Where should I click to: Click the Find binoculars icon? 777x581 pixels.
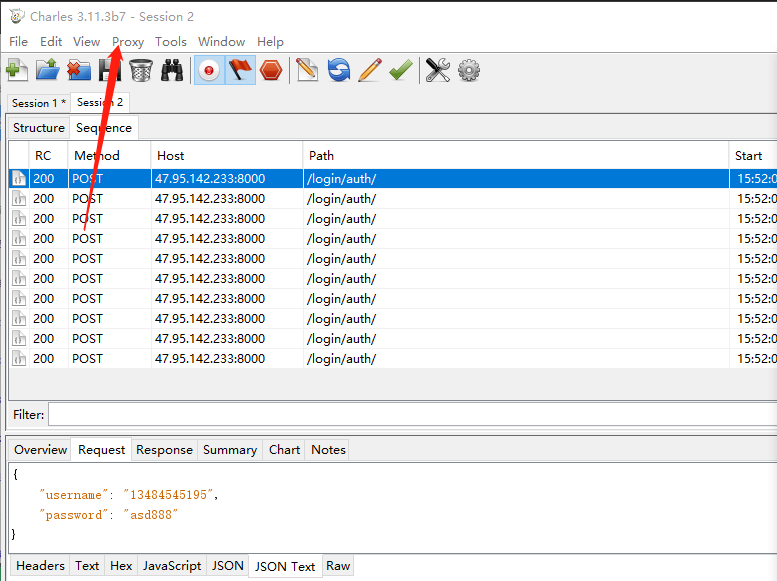point(172,70)
